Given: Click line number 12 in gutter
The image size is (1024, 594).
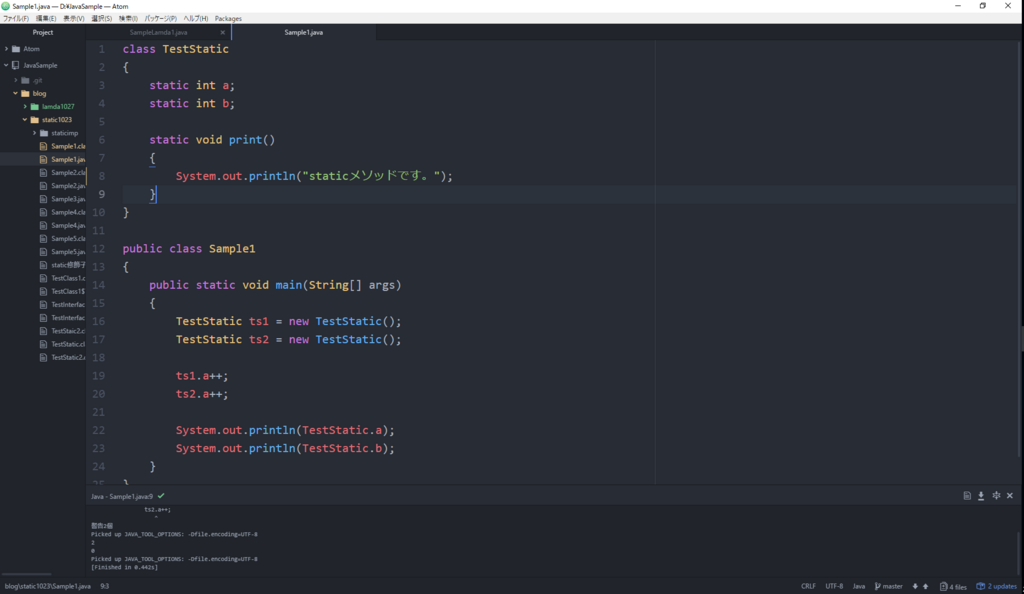Looking at the screenshot, I should point(99,249).
